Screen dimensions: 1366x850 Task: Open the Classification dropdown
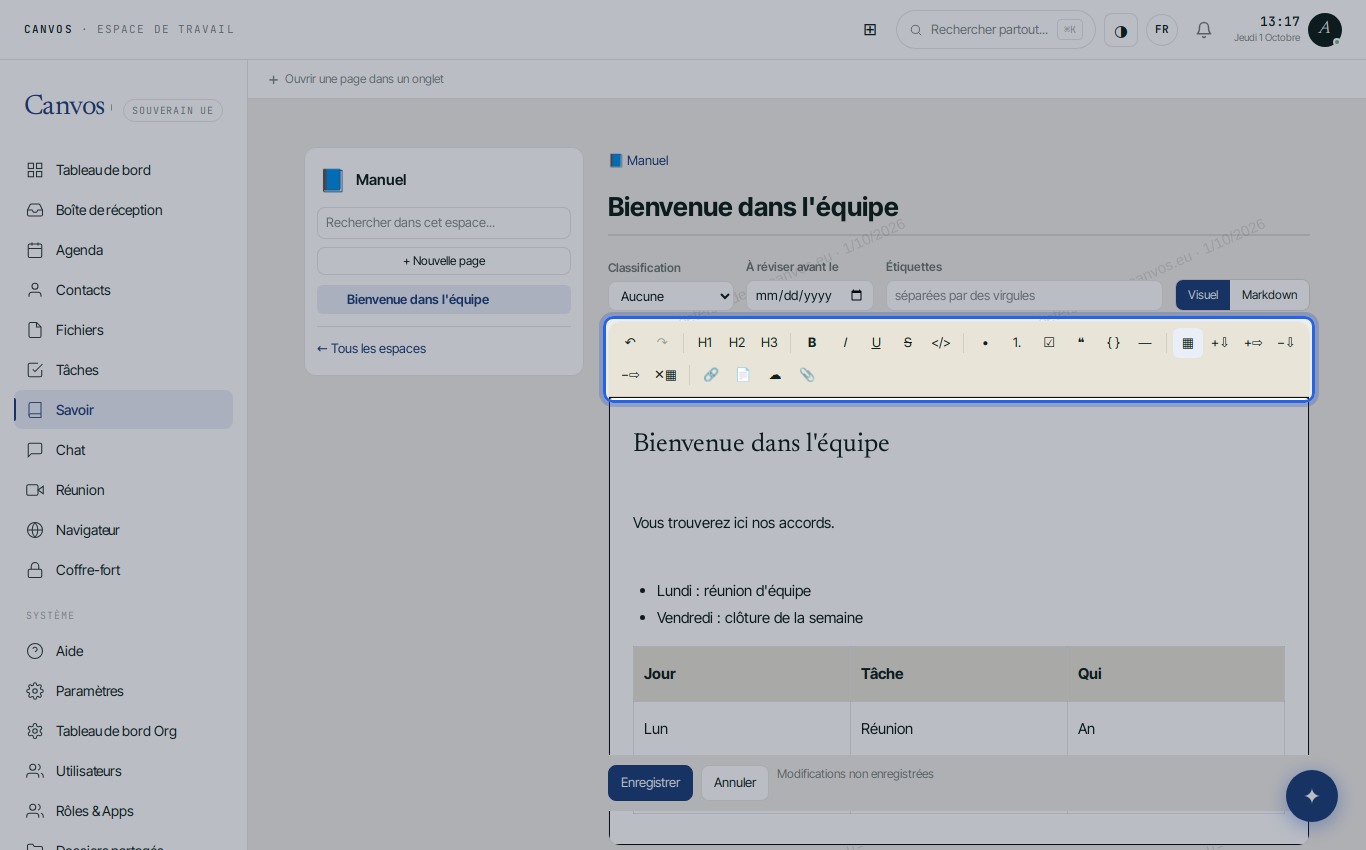(671, 296)
